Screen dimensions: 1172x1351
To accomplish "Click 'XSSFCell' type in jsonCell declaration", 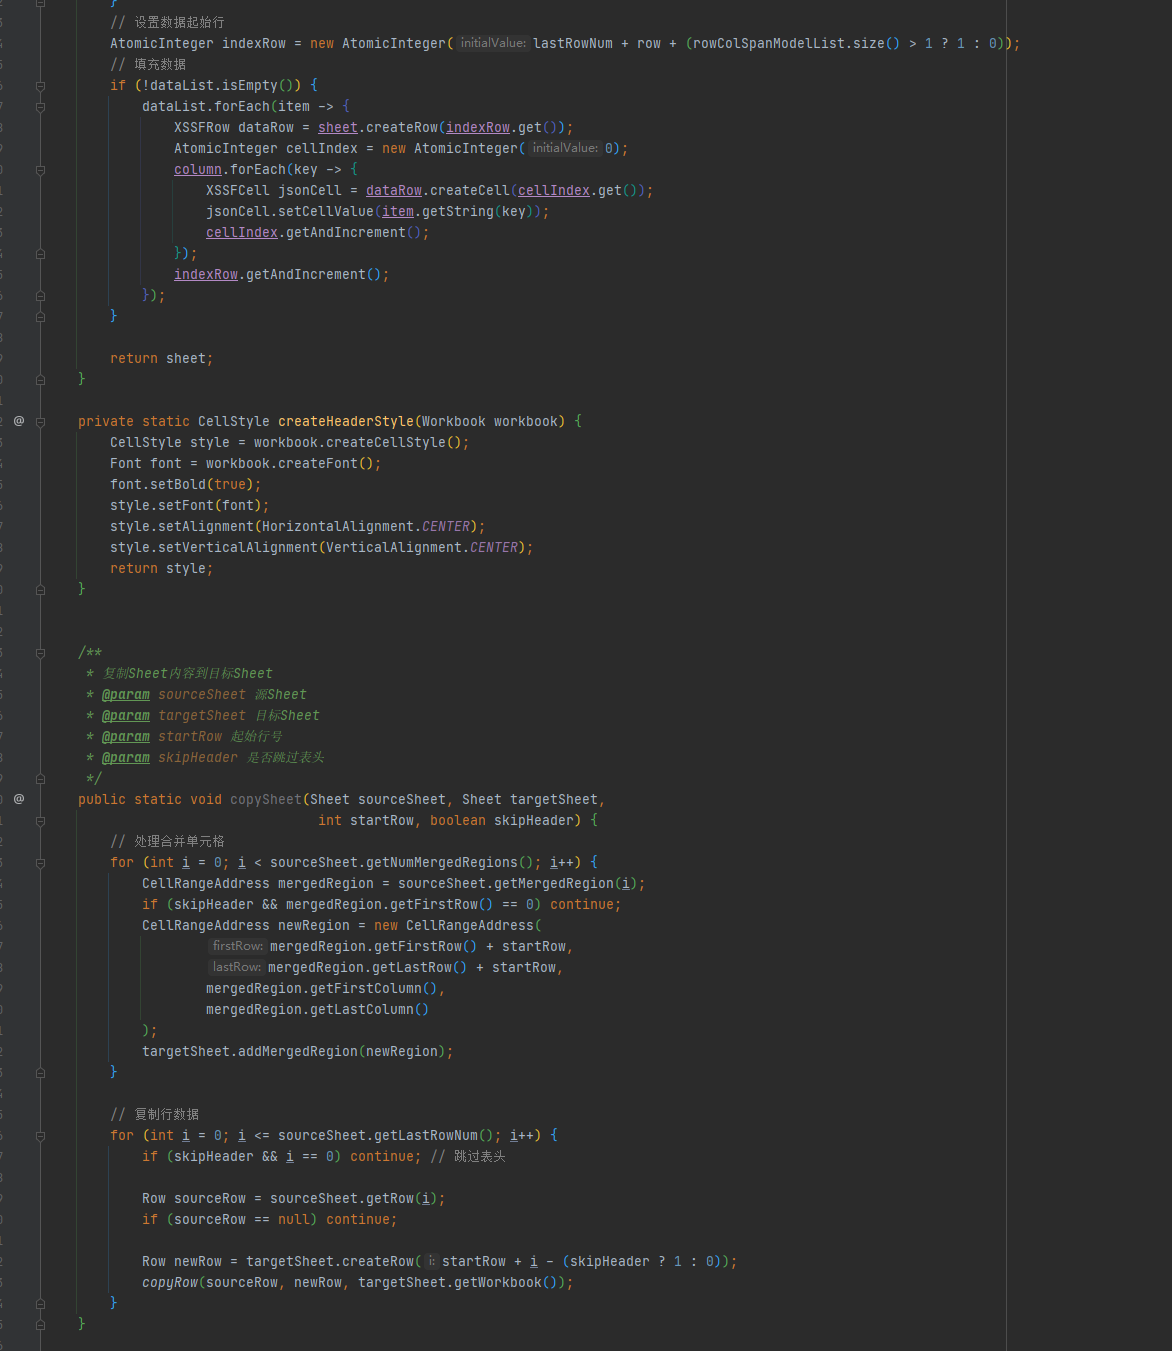I will tap(238, 191).
